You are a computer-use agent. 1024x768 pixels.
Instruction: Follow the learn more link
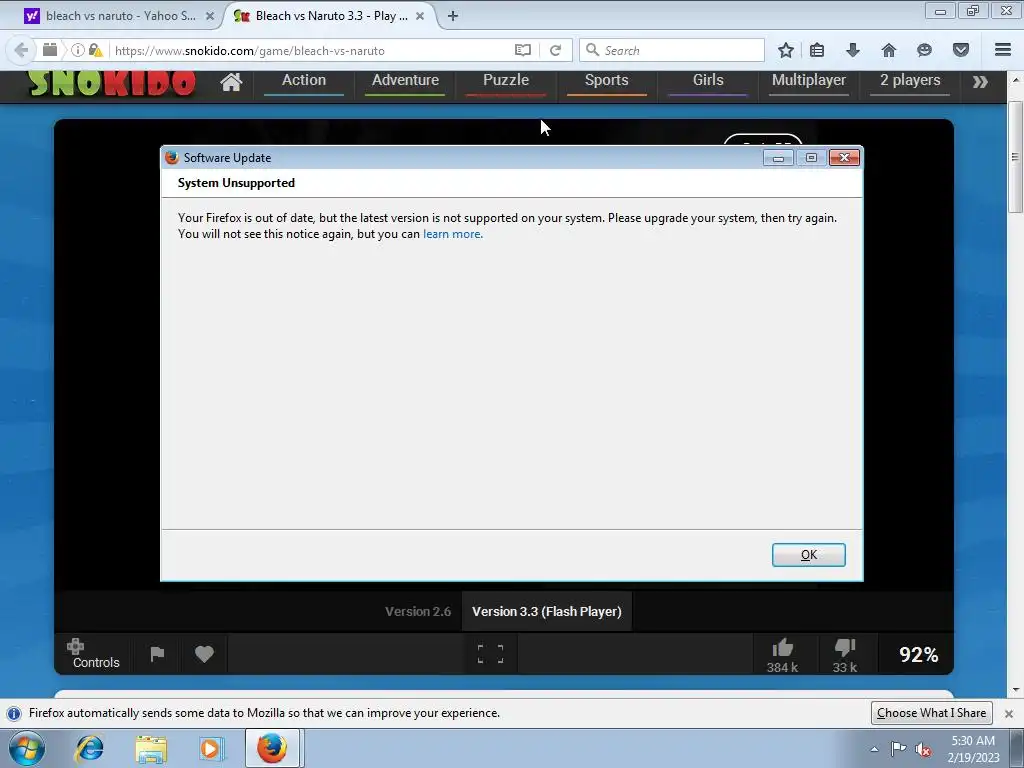(452, 234)
